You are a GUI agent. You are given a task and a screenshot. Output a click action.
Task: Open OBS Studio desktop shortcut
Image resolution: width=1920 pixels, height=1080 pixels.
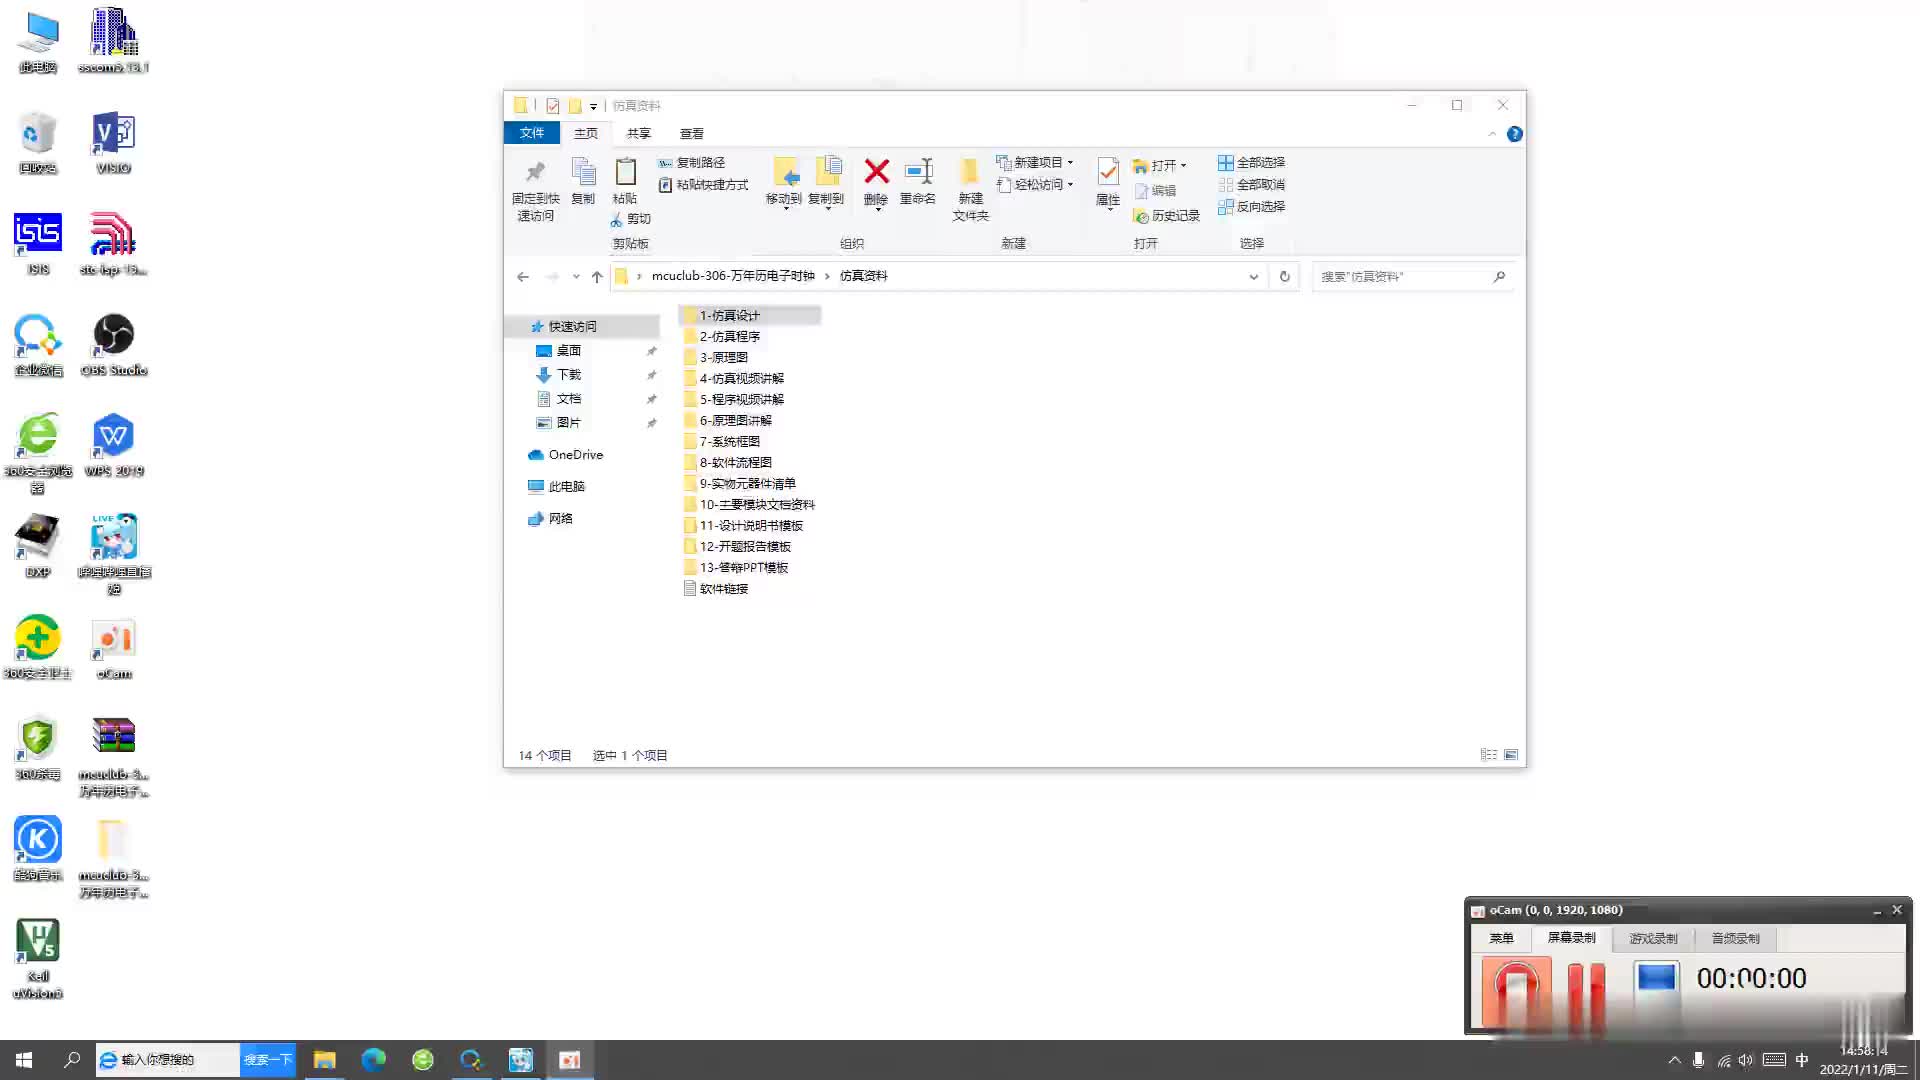pyautogui.click(x=114, y=345)
